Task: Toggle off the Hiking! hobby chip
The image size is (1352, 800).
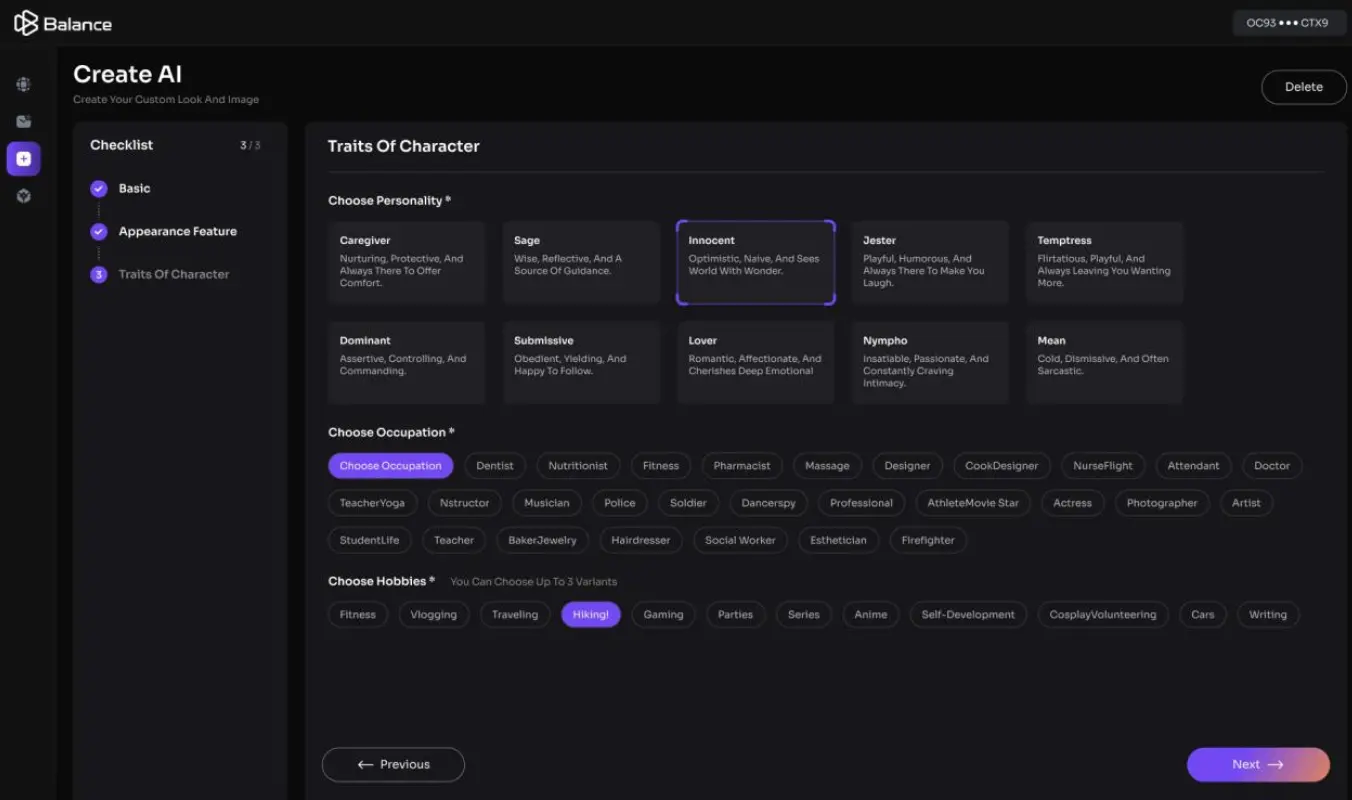Action: (x=590, y=614)
